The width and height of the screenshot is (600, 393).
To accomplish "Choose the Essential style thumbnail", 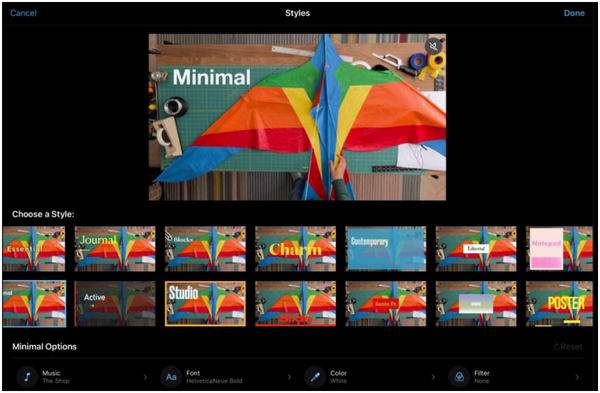I will 34,249.
